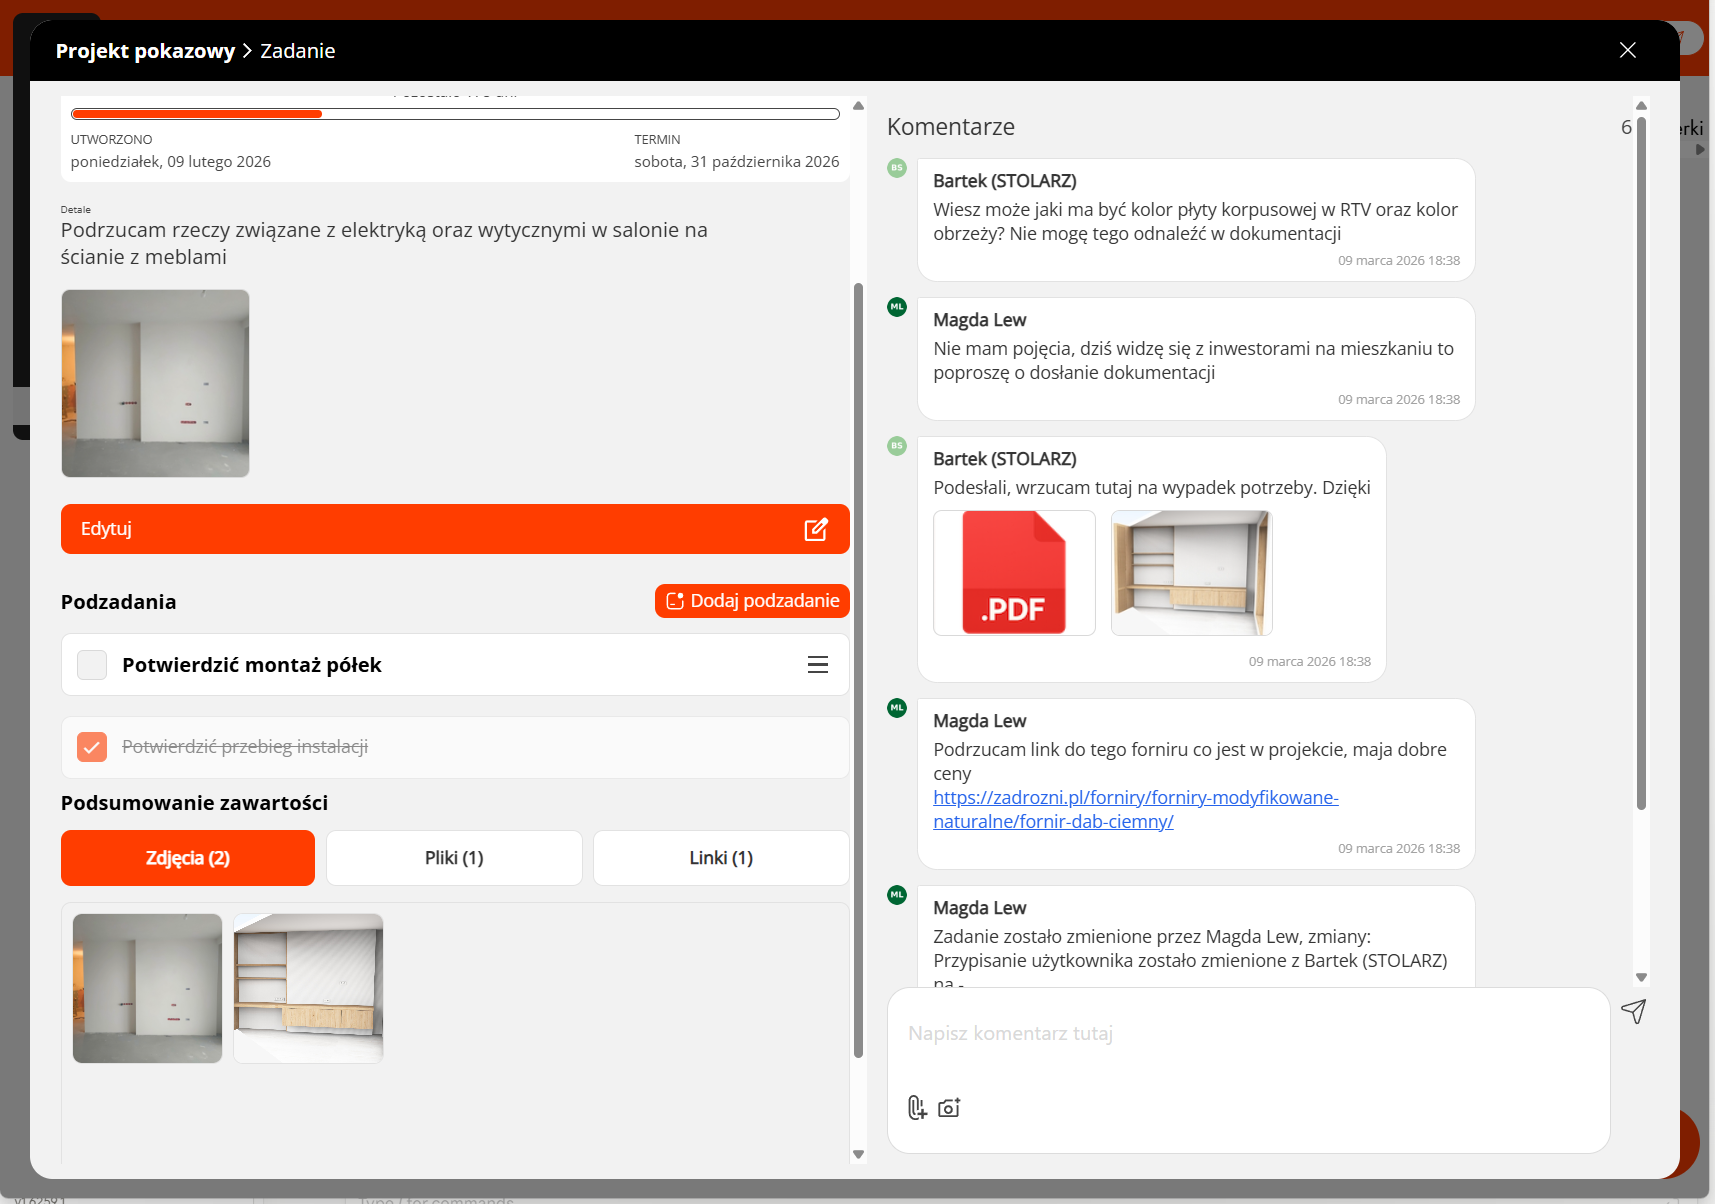
Task: Open the hamburger menu on Potwierdzić montaż półek
Action: click(x=818, y=665)
